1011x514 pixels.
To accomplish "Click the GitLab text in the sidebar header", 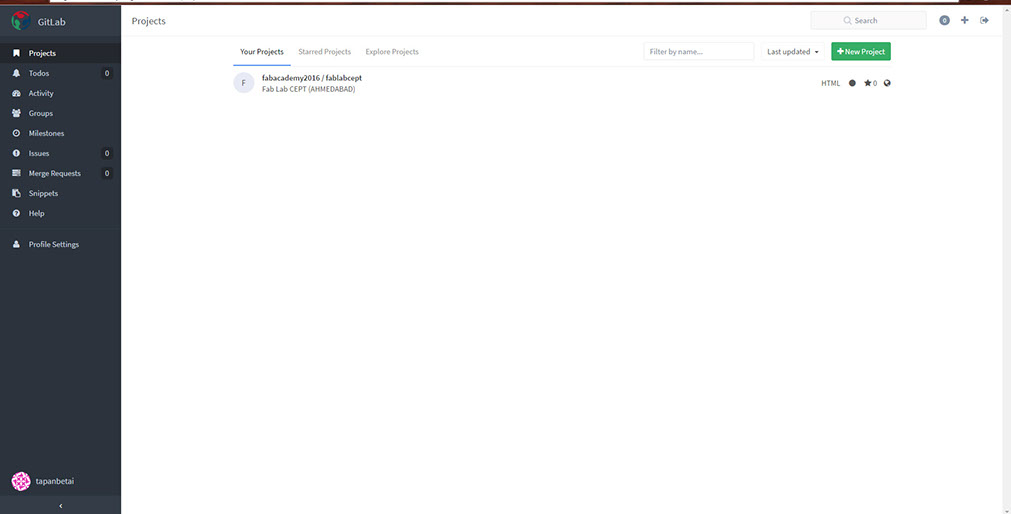I will 52,21.
